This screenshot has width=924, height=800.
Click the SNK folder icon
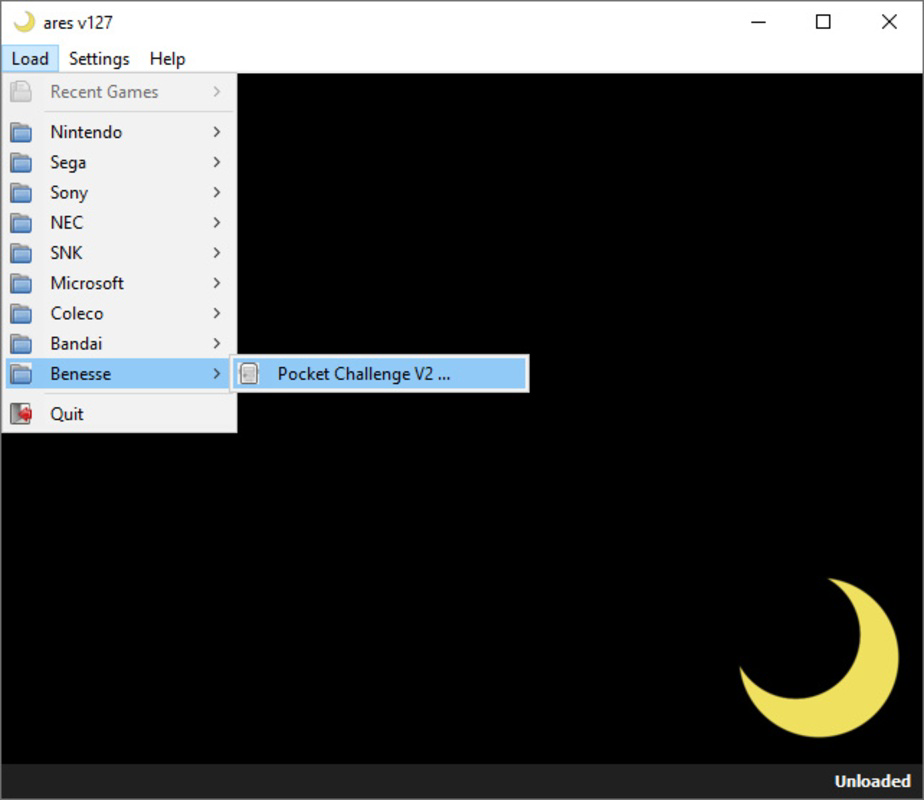21,253
